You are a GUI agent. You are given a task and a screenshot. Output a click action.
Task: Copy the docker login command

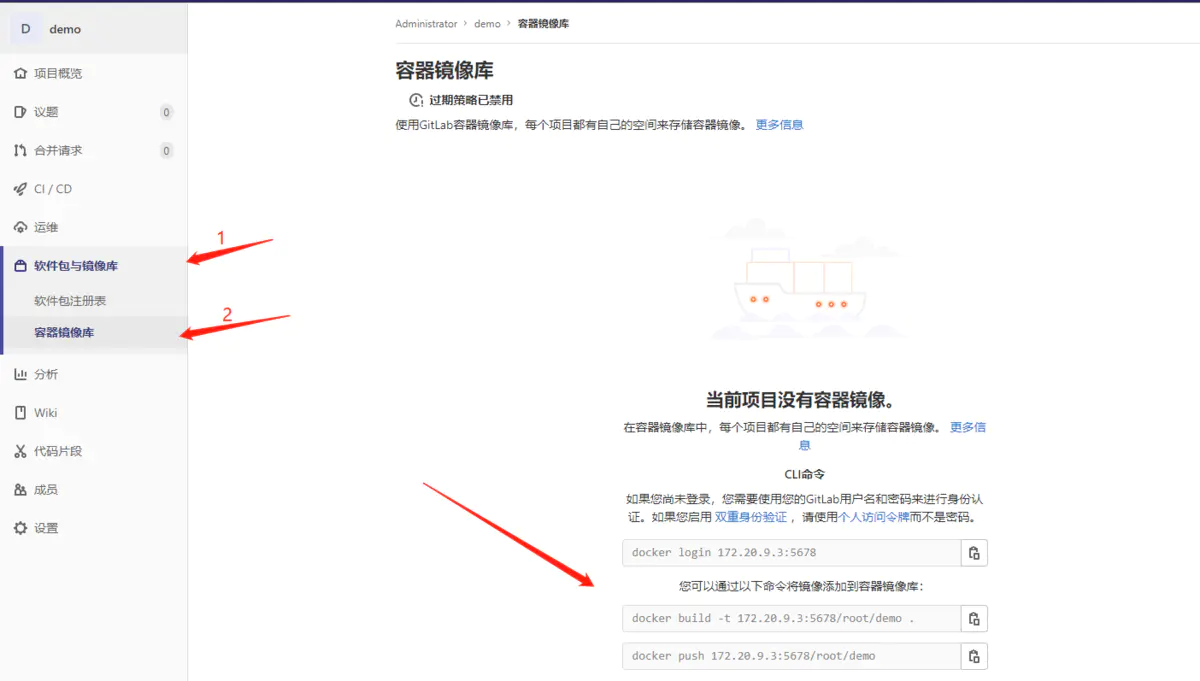974,553
